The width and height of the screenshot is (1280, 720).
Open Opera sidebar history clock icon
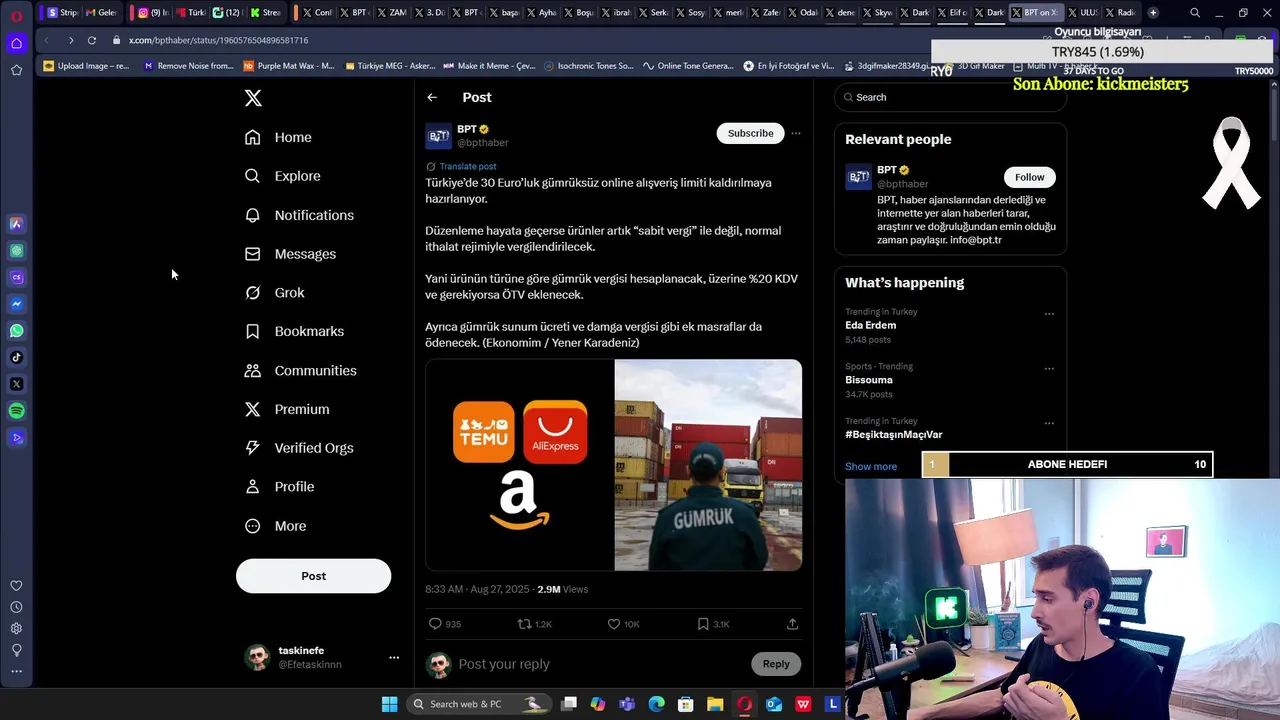(16, 607)
